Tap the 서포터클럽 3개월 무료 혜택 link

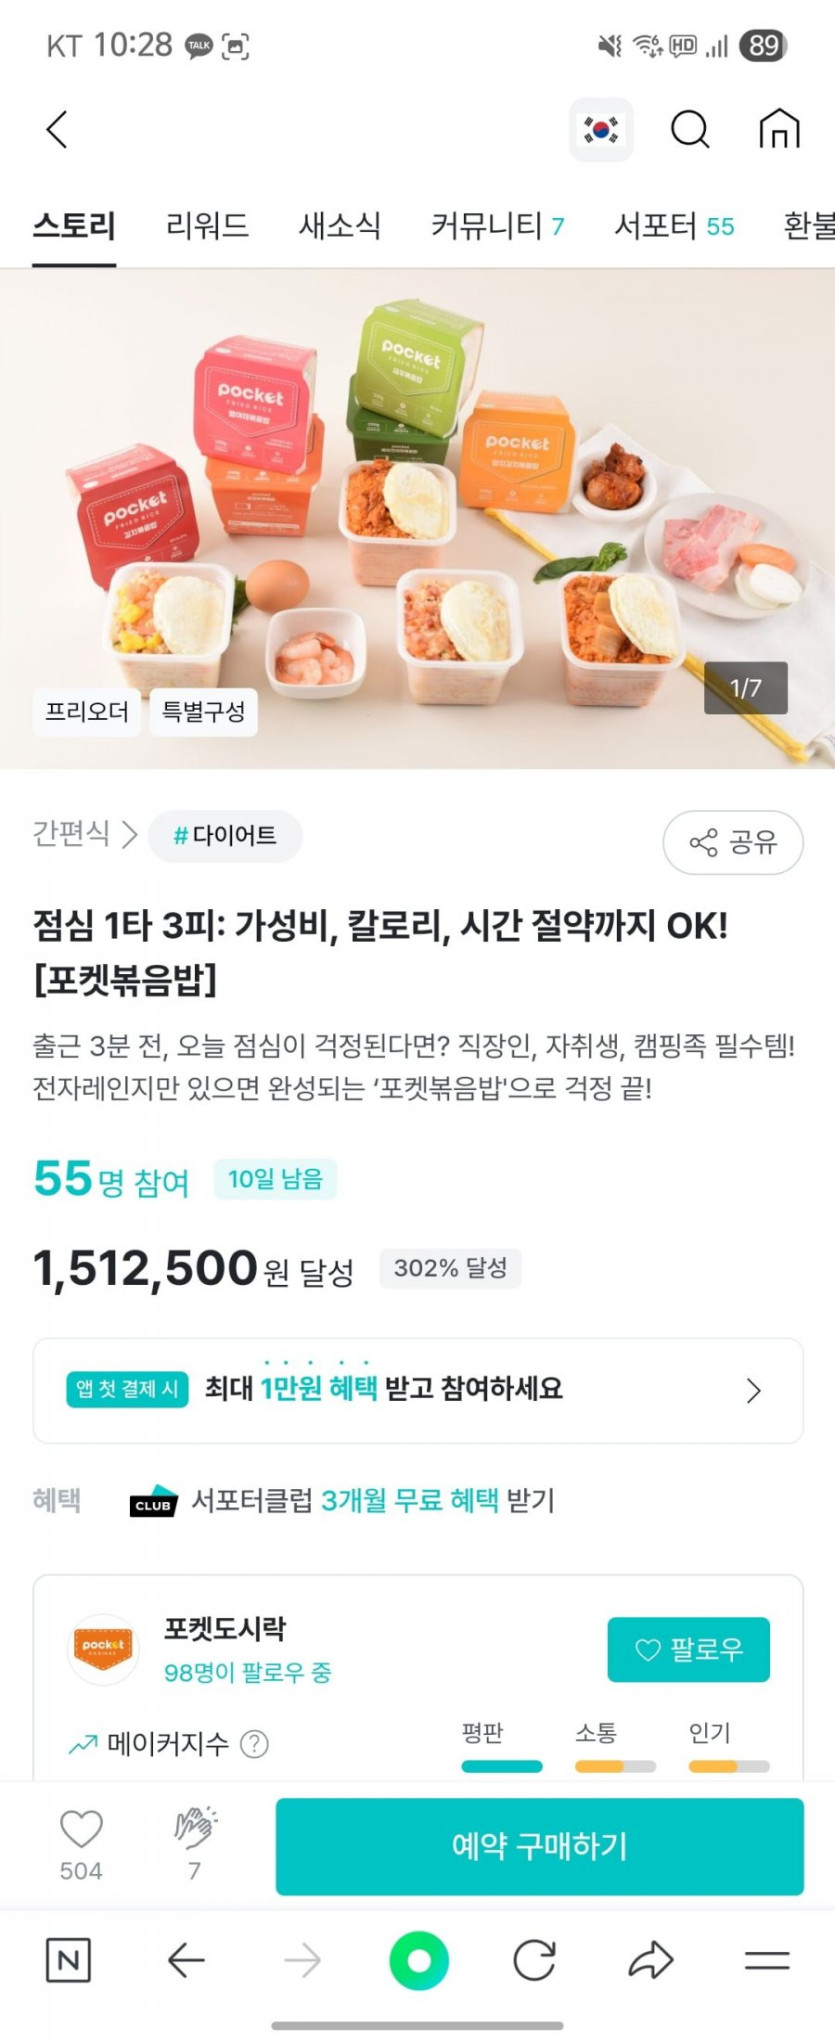point(372,1500)
